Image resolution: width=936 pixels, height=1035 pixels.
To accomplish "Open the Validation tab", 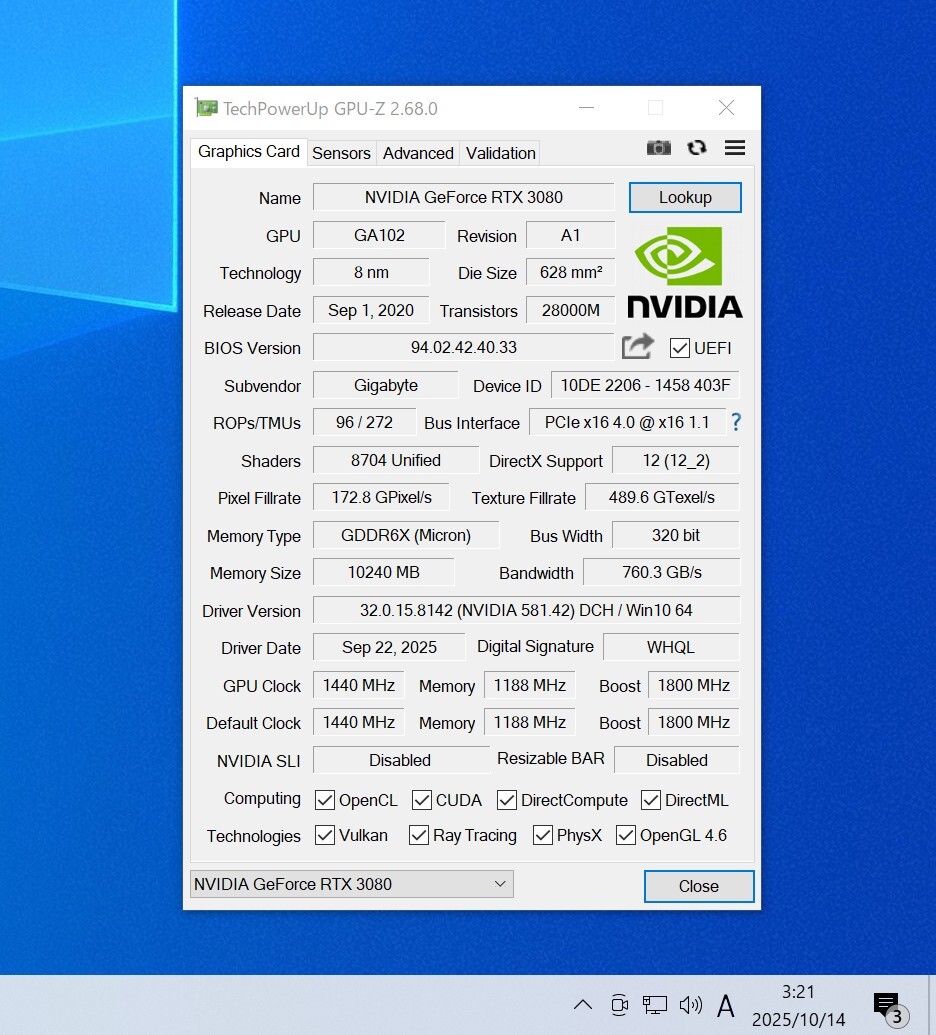I will pos(500,153).
